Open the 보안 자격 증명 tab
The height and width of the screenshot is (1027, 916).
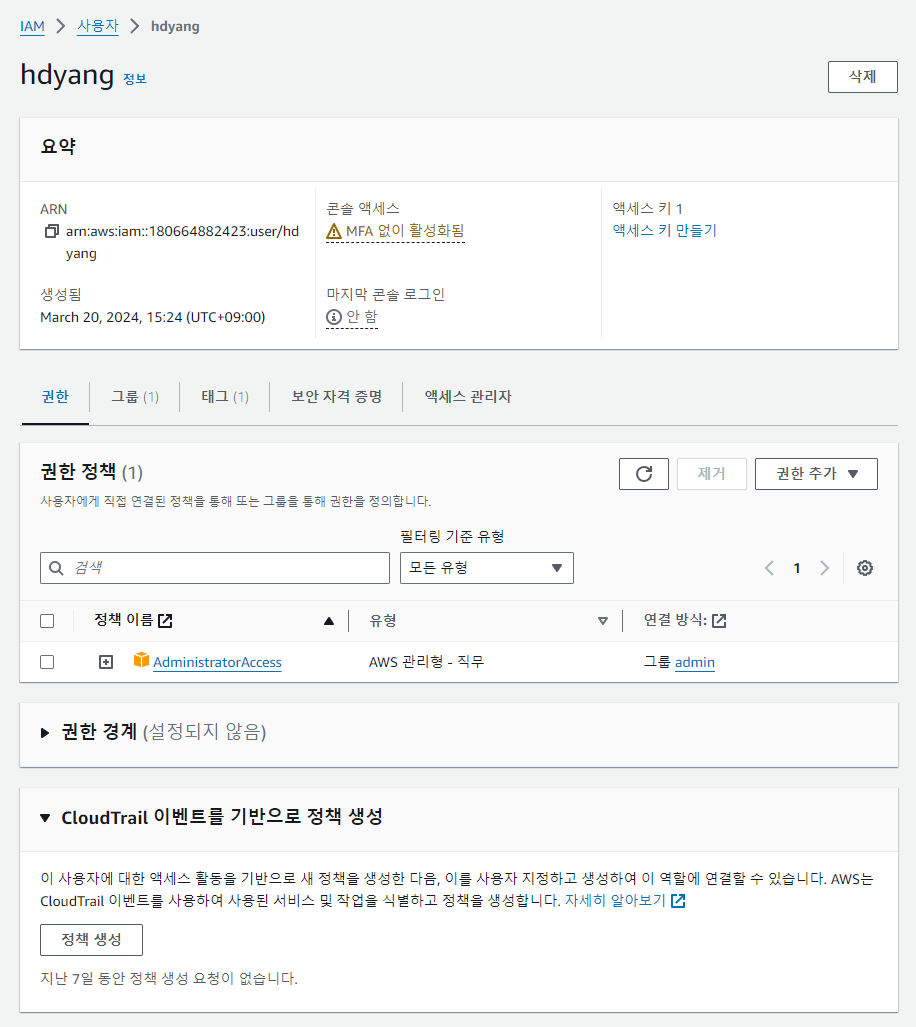coord(337,396)
